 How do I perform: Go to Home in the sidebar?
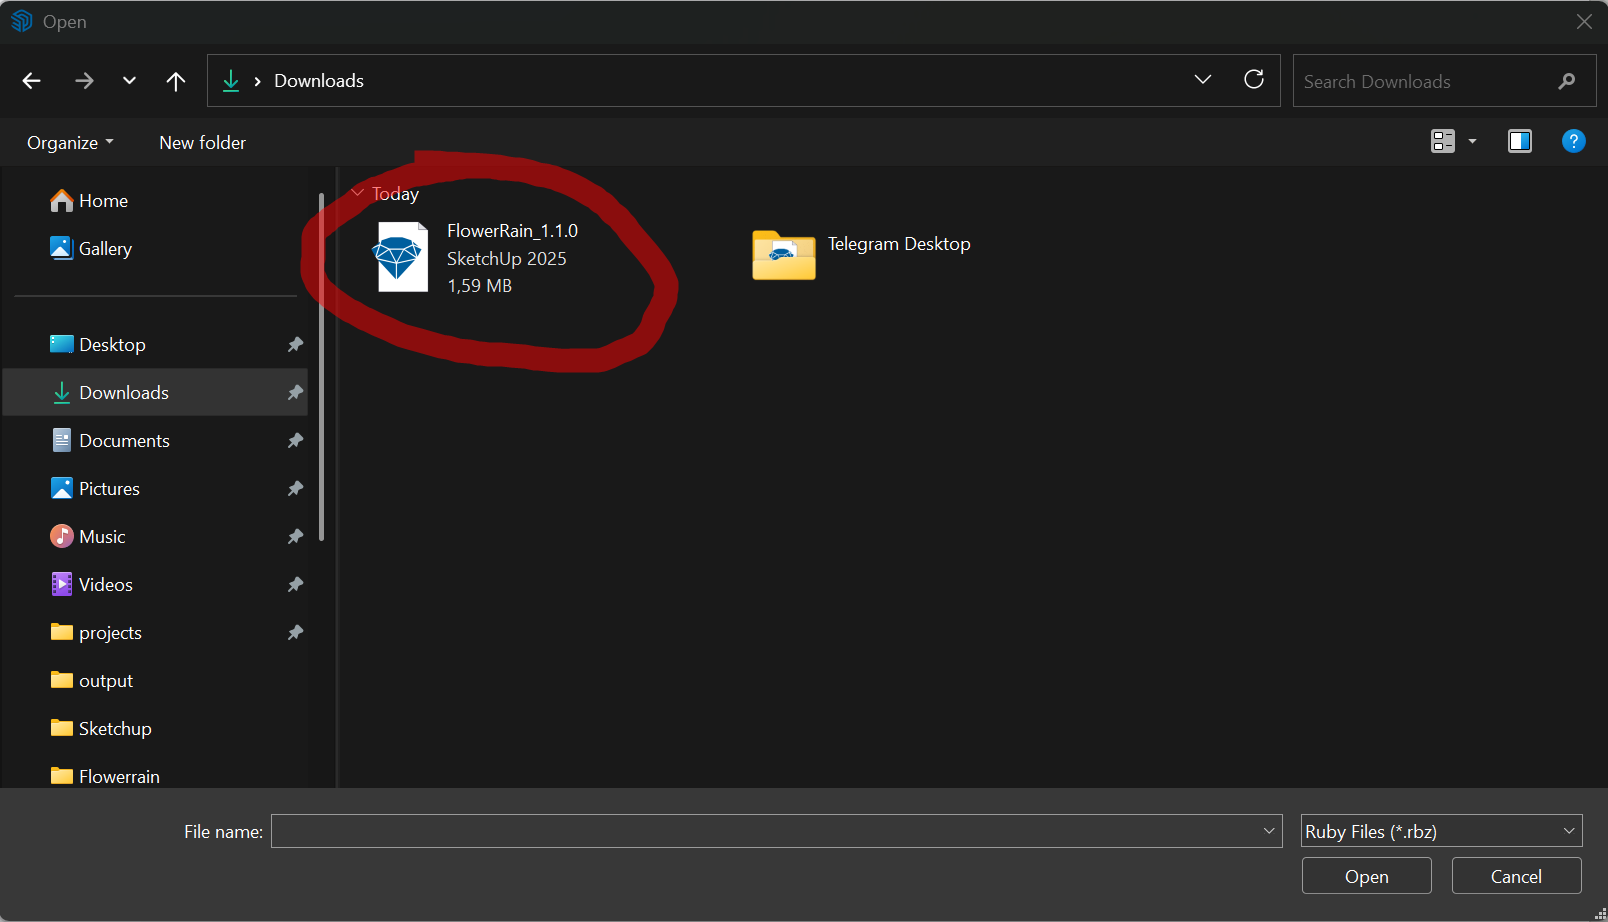pyautogui.click(x=103, y=201)
